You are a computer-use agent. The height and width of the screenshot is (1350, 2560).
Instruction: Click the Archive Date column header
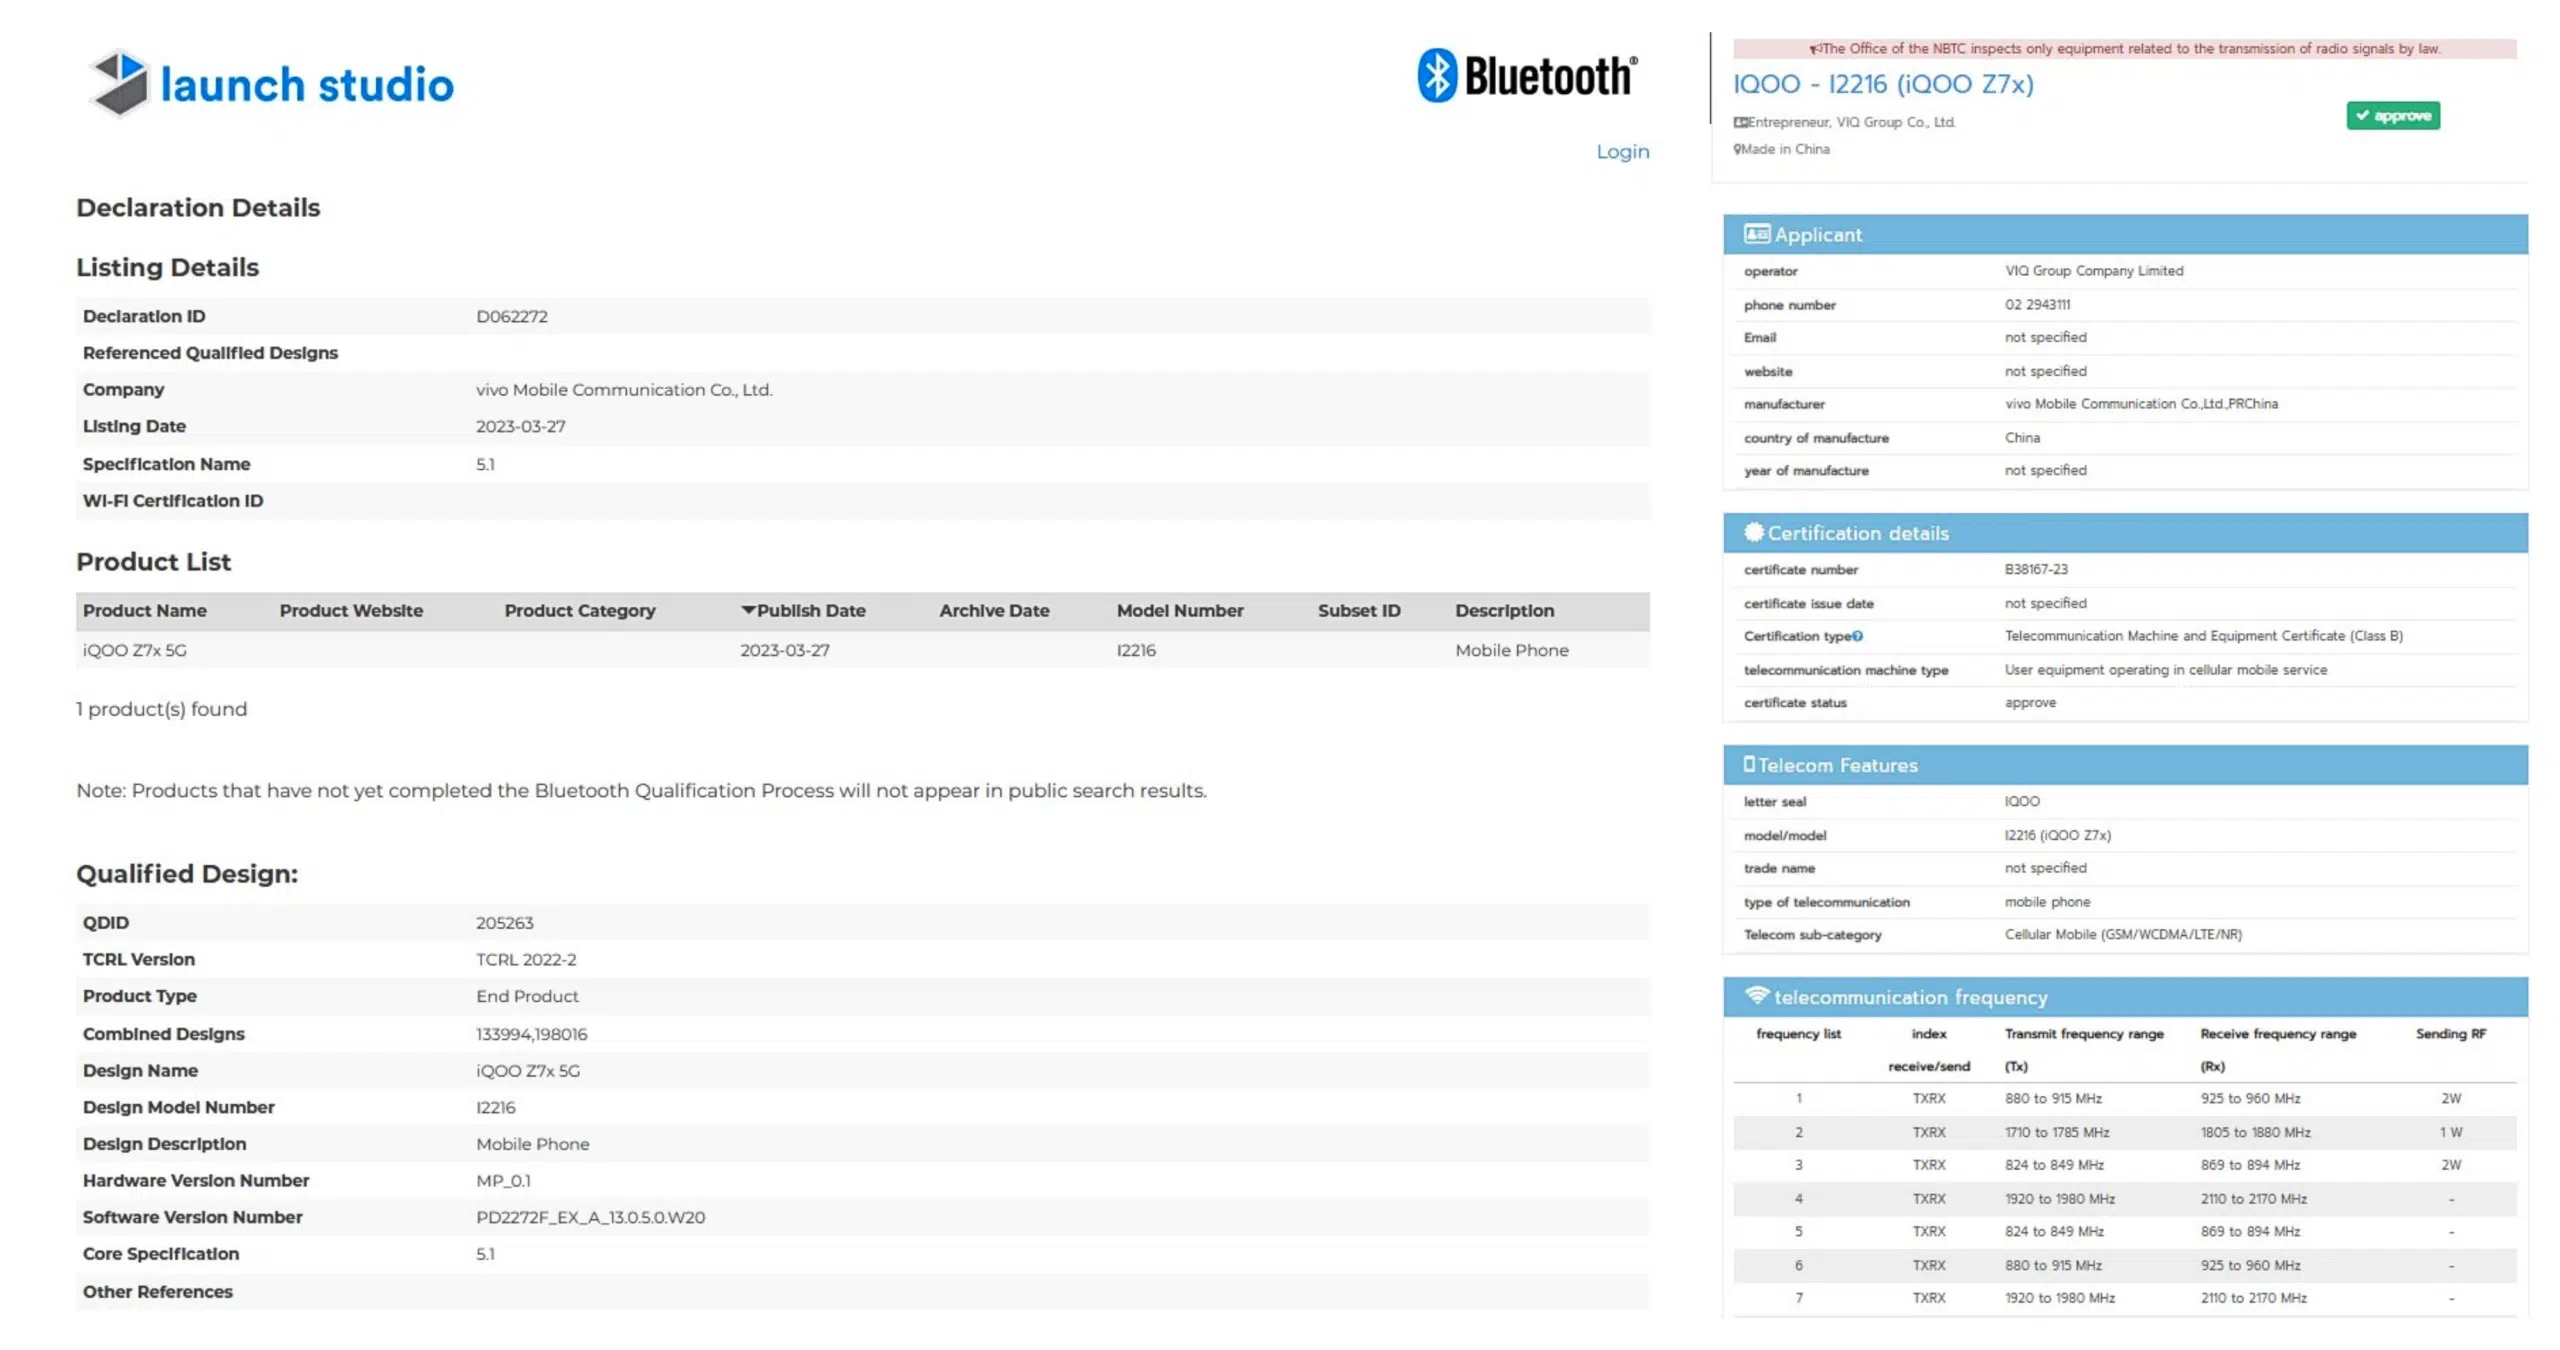[x=993, y=610]
